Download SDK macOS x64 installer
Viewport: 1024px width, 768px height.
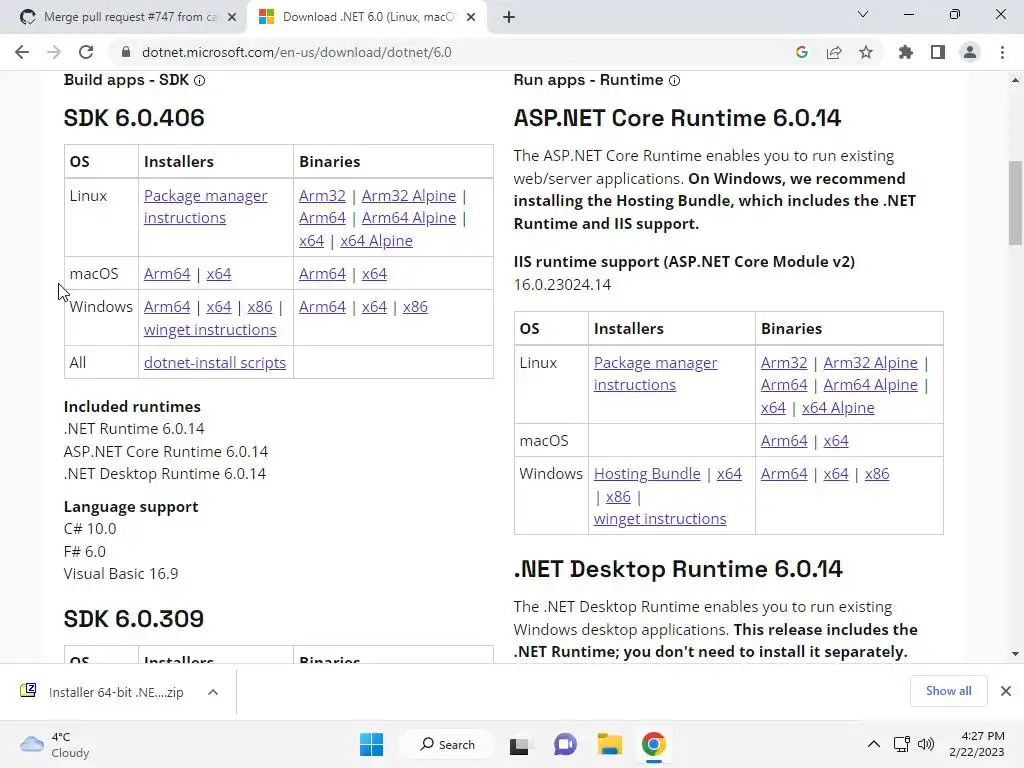(x=219, y=274)
